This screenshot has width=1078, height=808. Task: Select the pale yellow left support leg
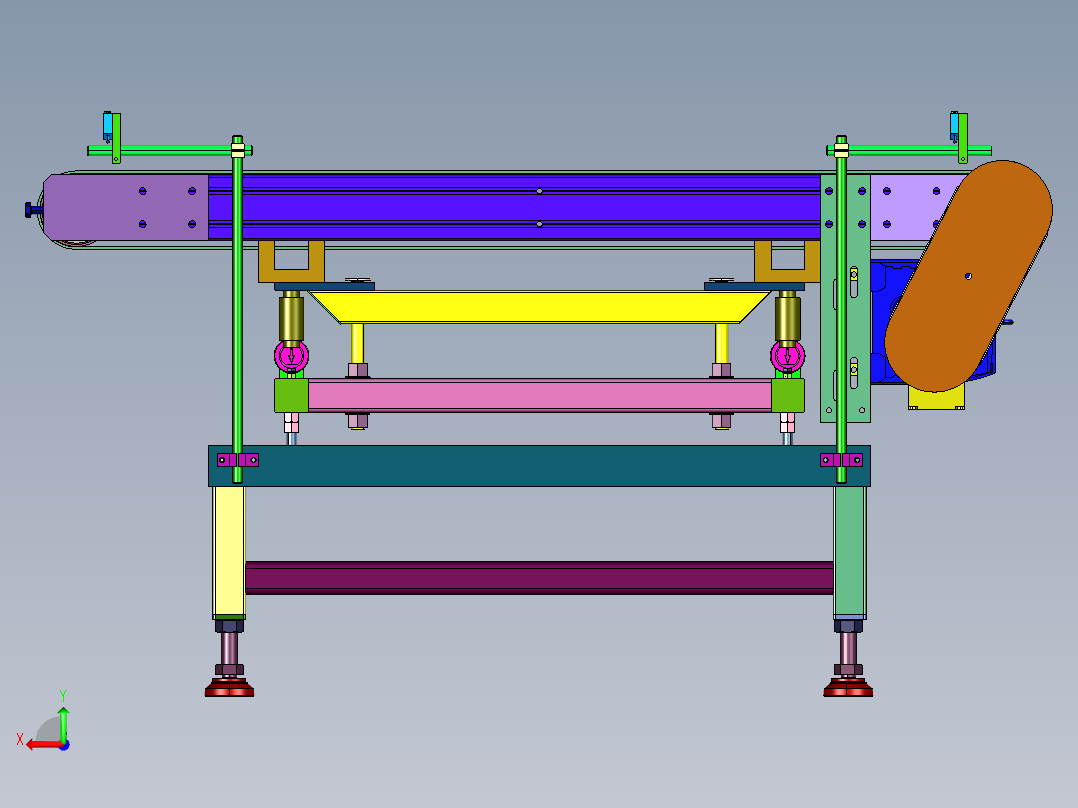[x=228, y=550]
